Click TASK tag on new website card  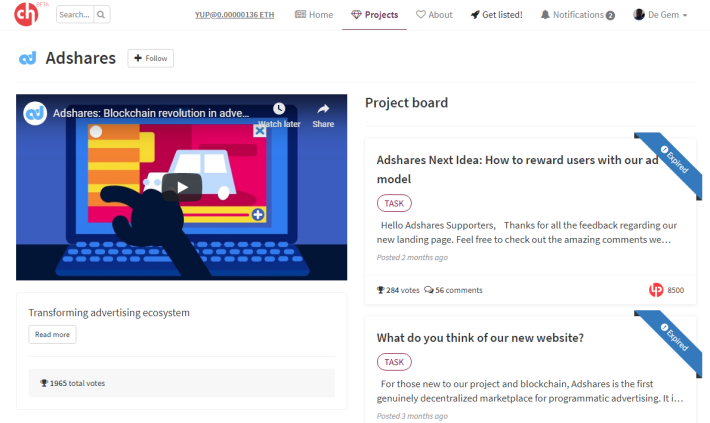coord(394,362)
